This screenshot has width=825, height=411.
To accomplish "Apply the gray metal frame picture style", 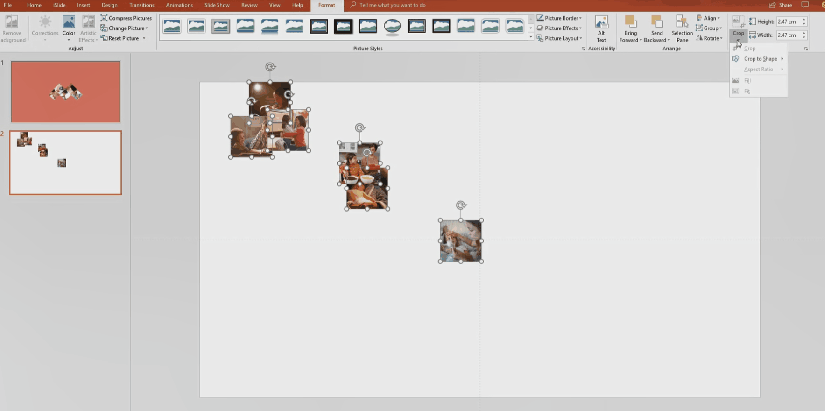I will coord(220,26).
